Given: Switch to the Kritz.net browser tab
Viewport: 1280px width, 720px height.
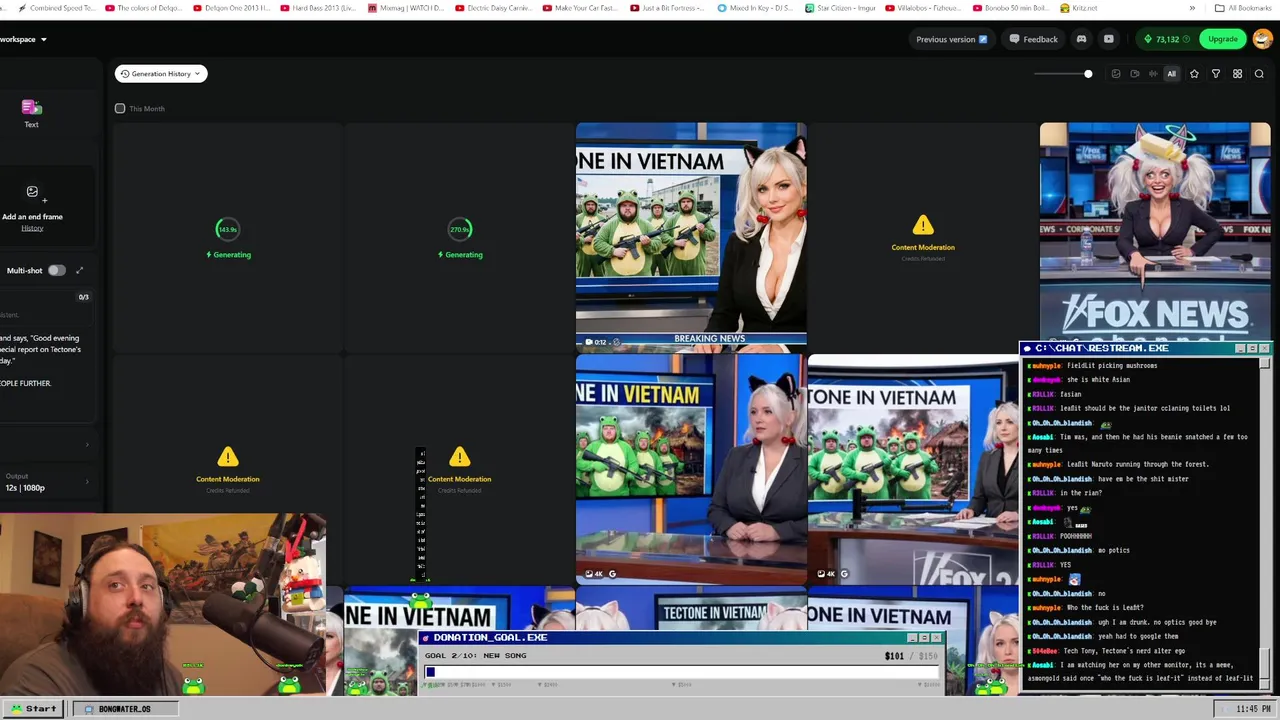Looking at the screenshot, I should tap(1078, 8).
